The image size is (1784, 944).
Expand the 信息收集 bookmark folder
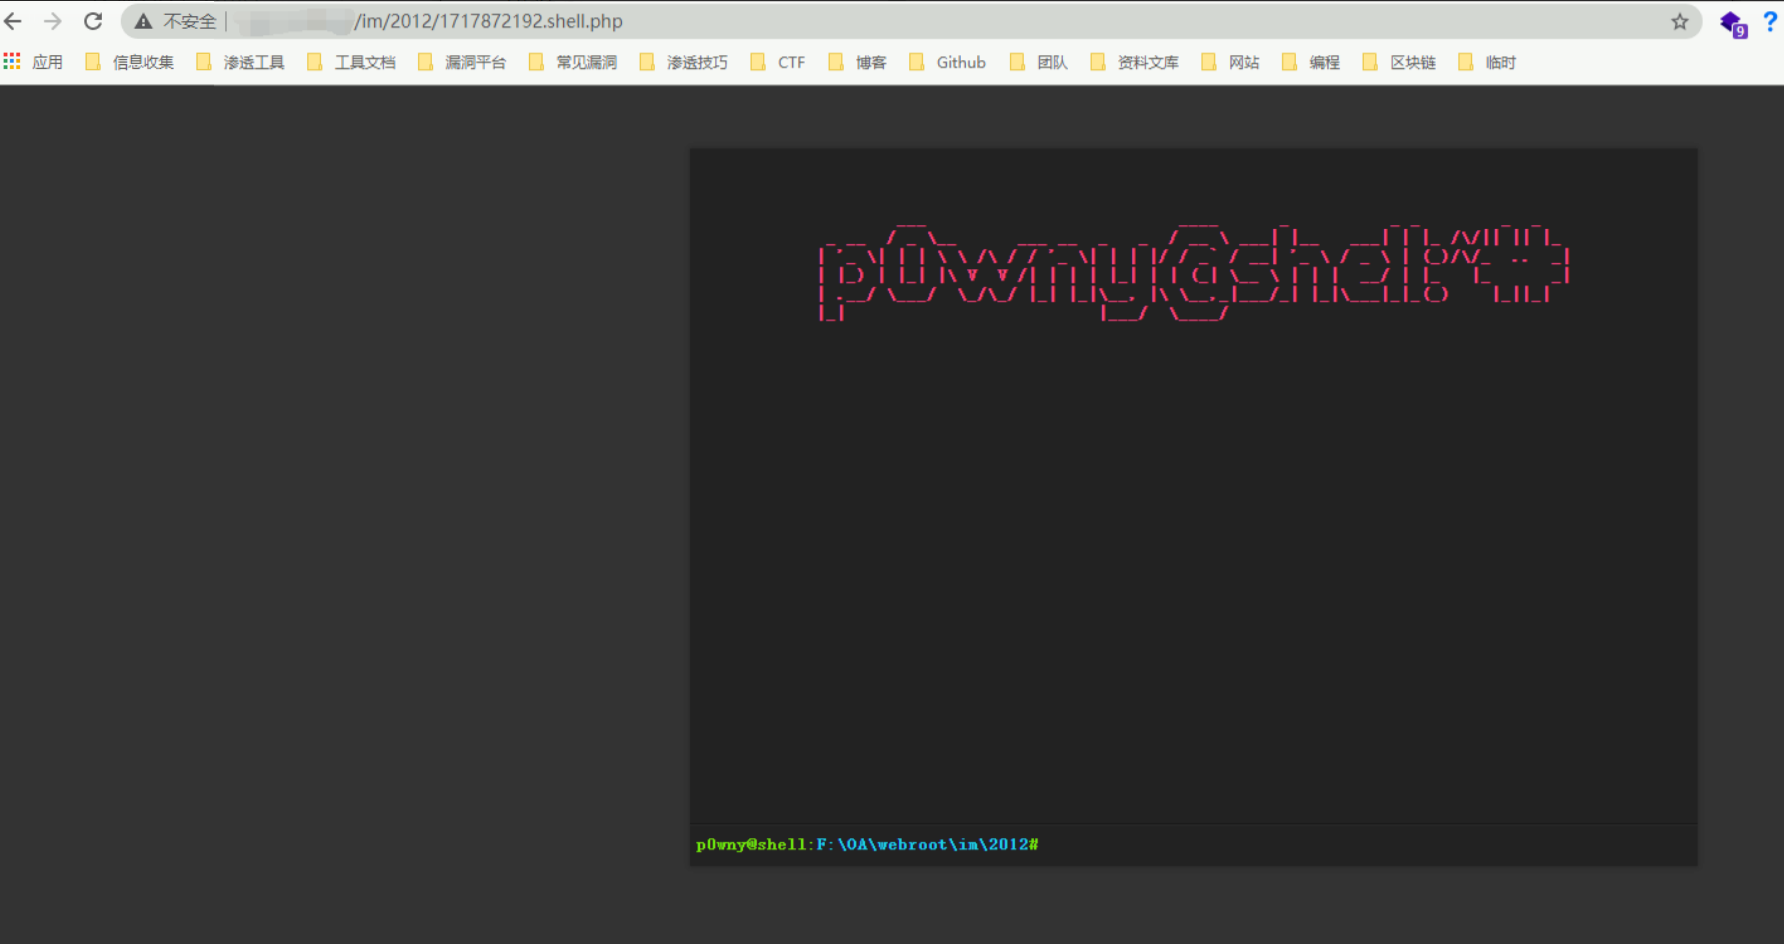point(130,62)
